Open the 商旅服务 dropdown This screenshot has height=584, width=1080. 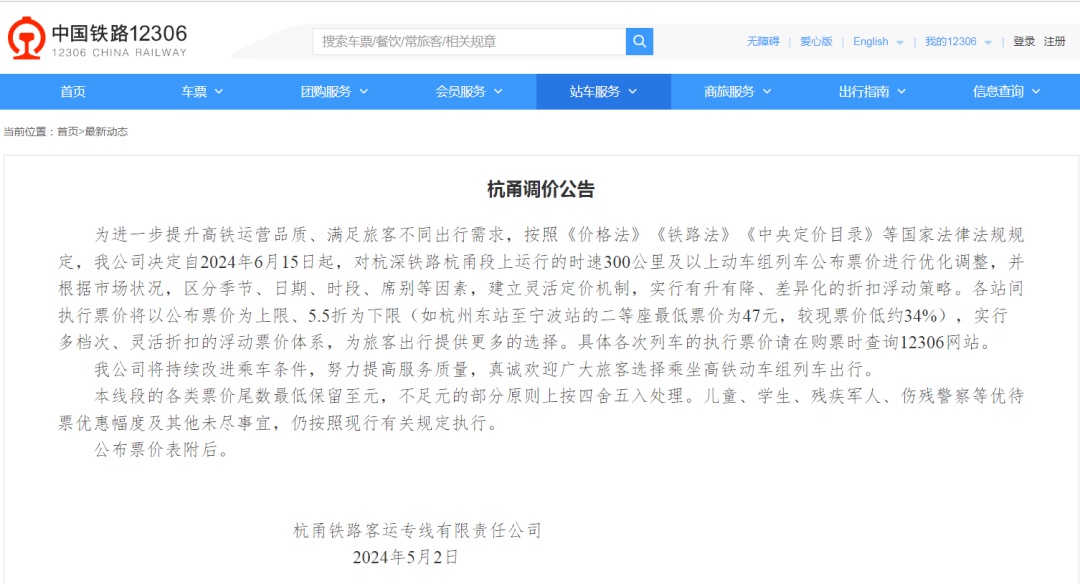pos(737,90)
